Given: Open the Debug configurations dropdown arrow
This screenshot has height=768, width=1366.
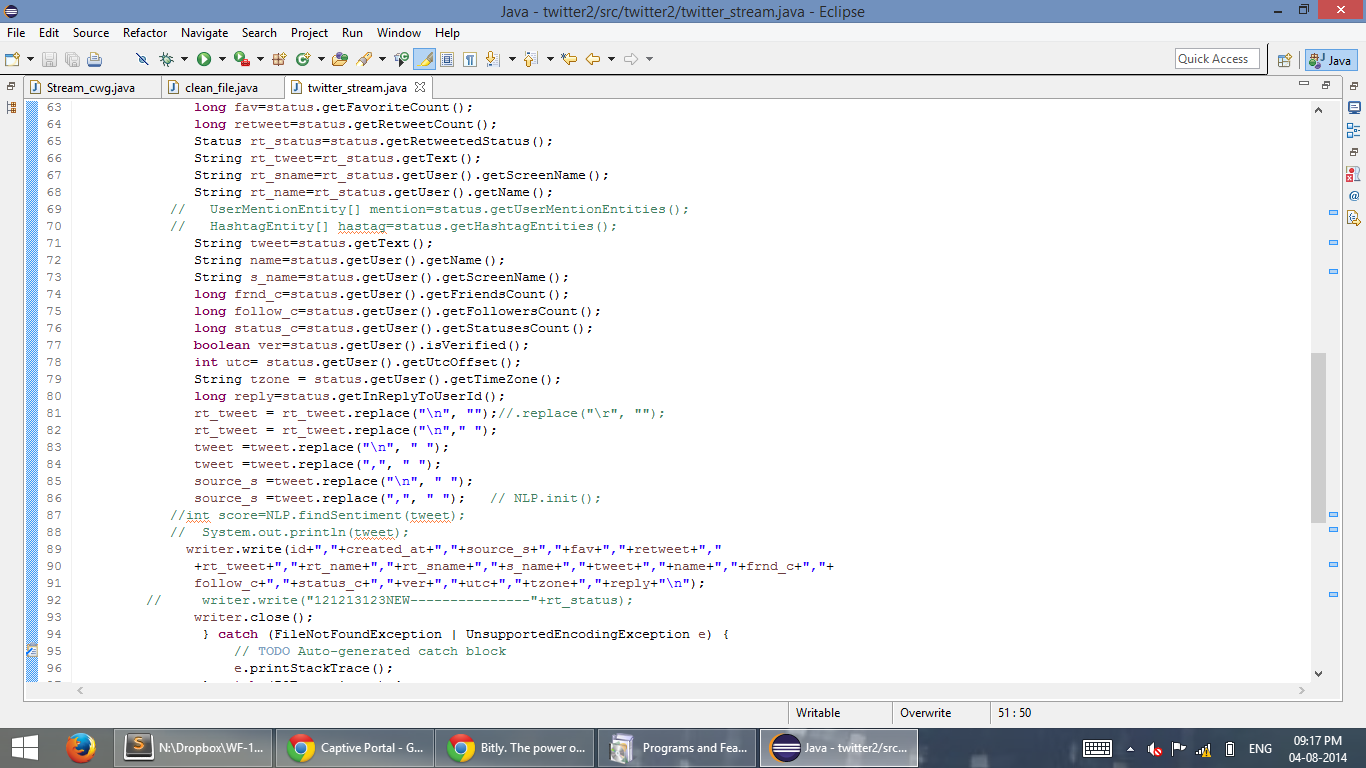Looking at the screenshot, I should pyautogui.click(x=184, y=59).
